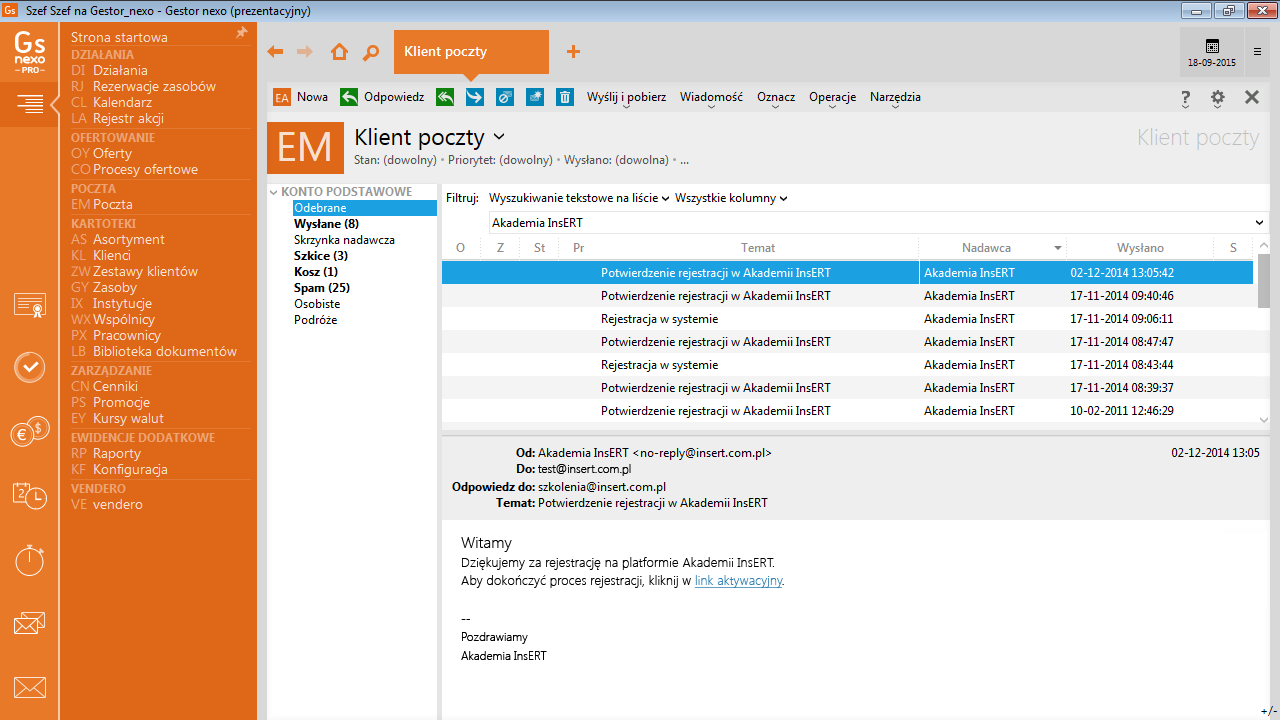
Task: Open the Narzędzia menu
Action: click(x=895, y=97)
